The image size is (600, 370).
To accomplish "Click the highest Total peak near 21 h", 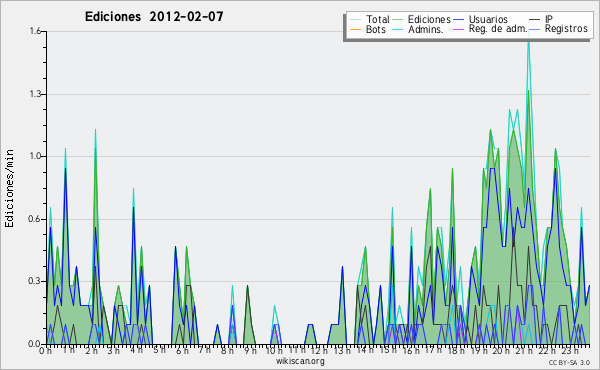I will pyautogui.click(x=529, y=41).
